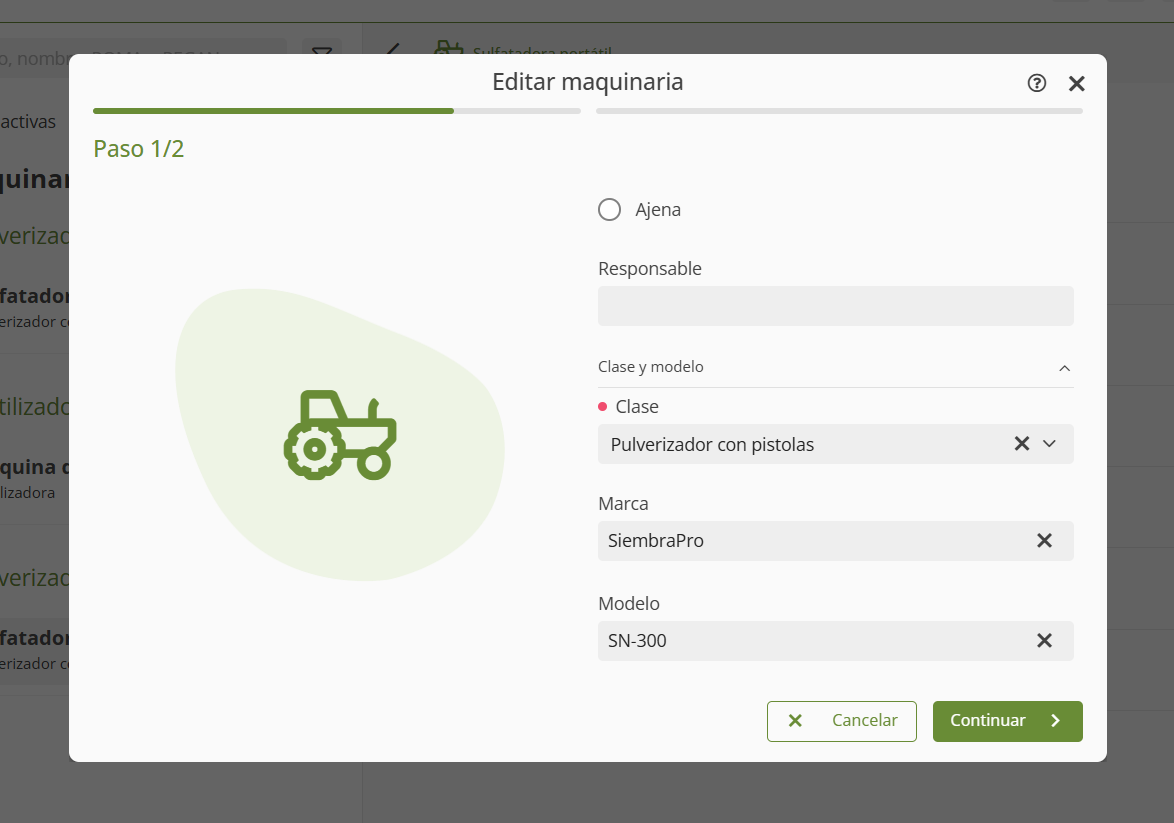Image resolution: width=1174 pixels, height=823 pixels.
Task: Clear the Marca field with its X
Action: (x=1044, y=541)
